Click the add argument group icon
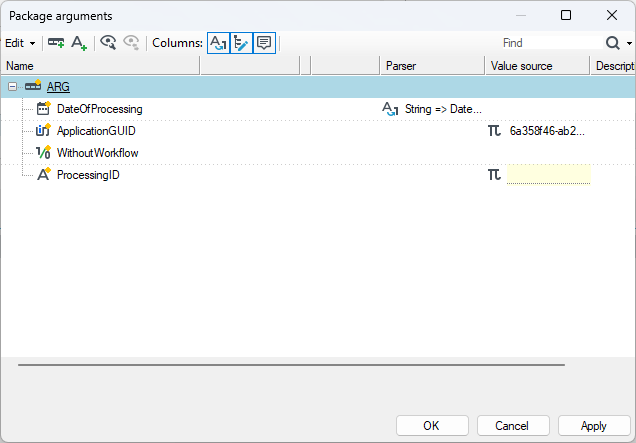Viewport: 636px width, 443px height. (x=56, y=43)
